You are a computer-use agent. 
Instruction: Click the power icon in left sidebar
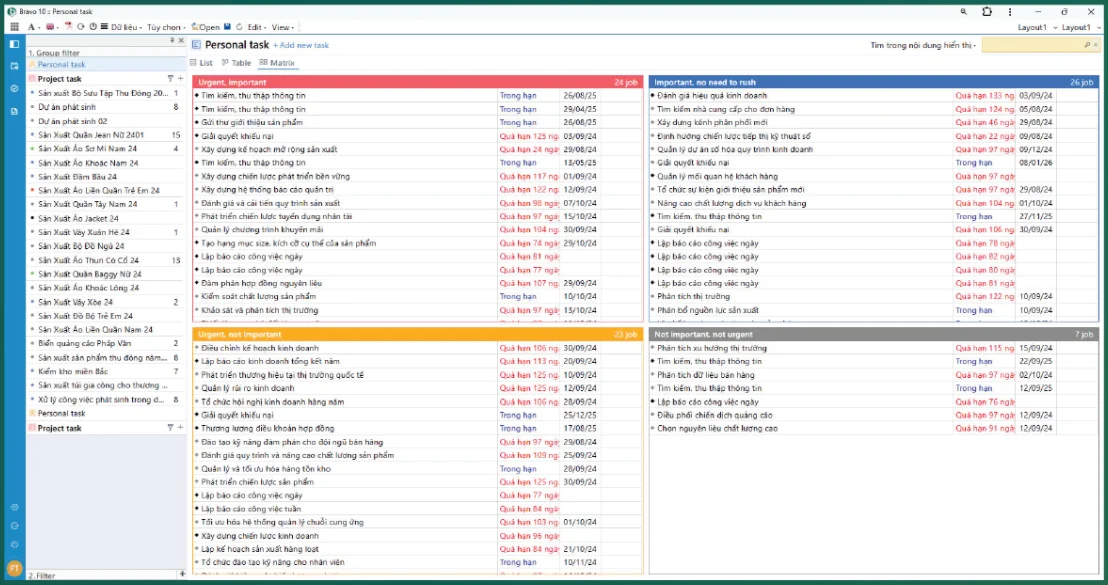coord(14,544)
